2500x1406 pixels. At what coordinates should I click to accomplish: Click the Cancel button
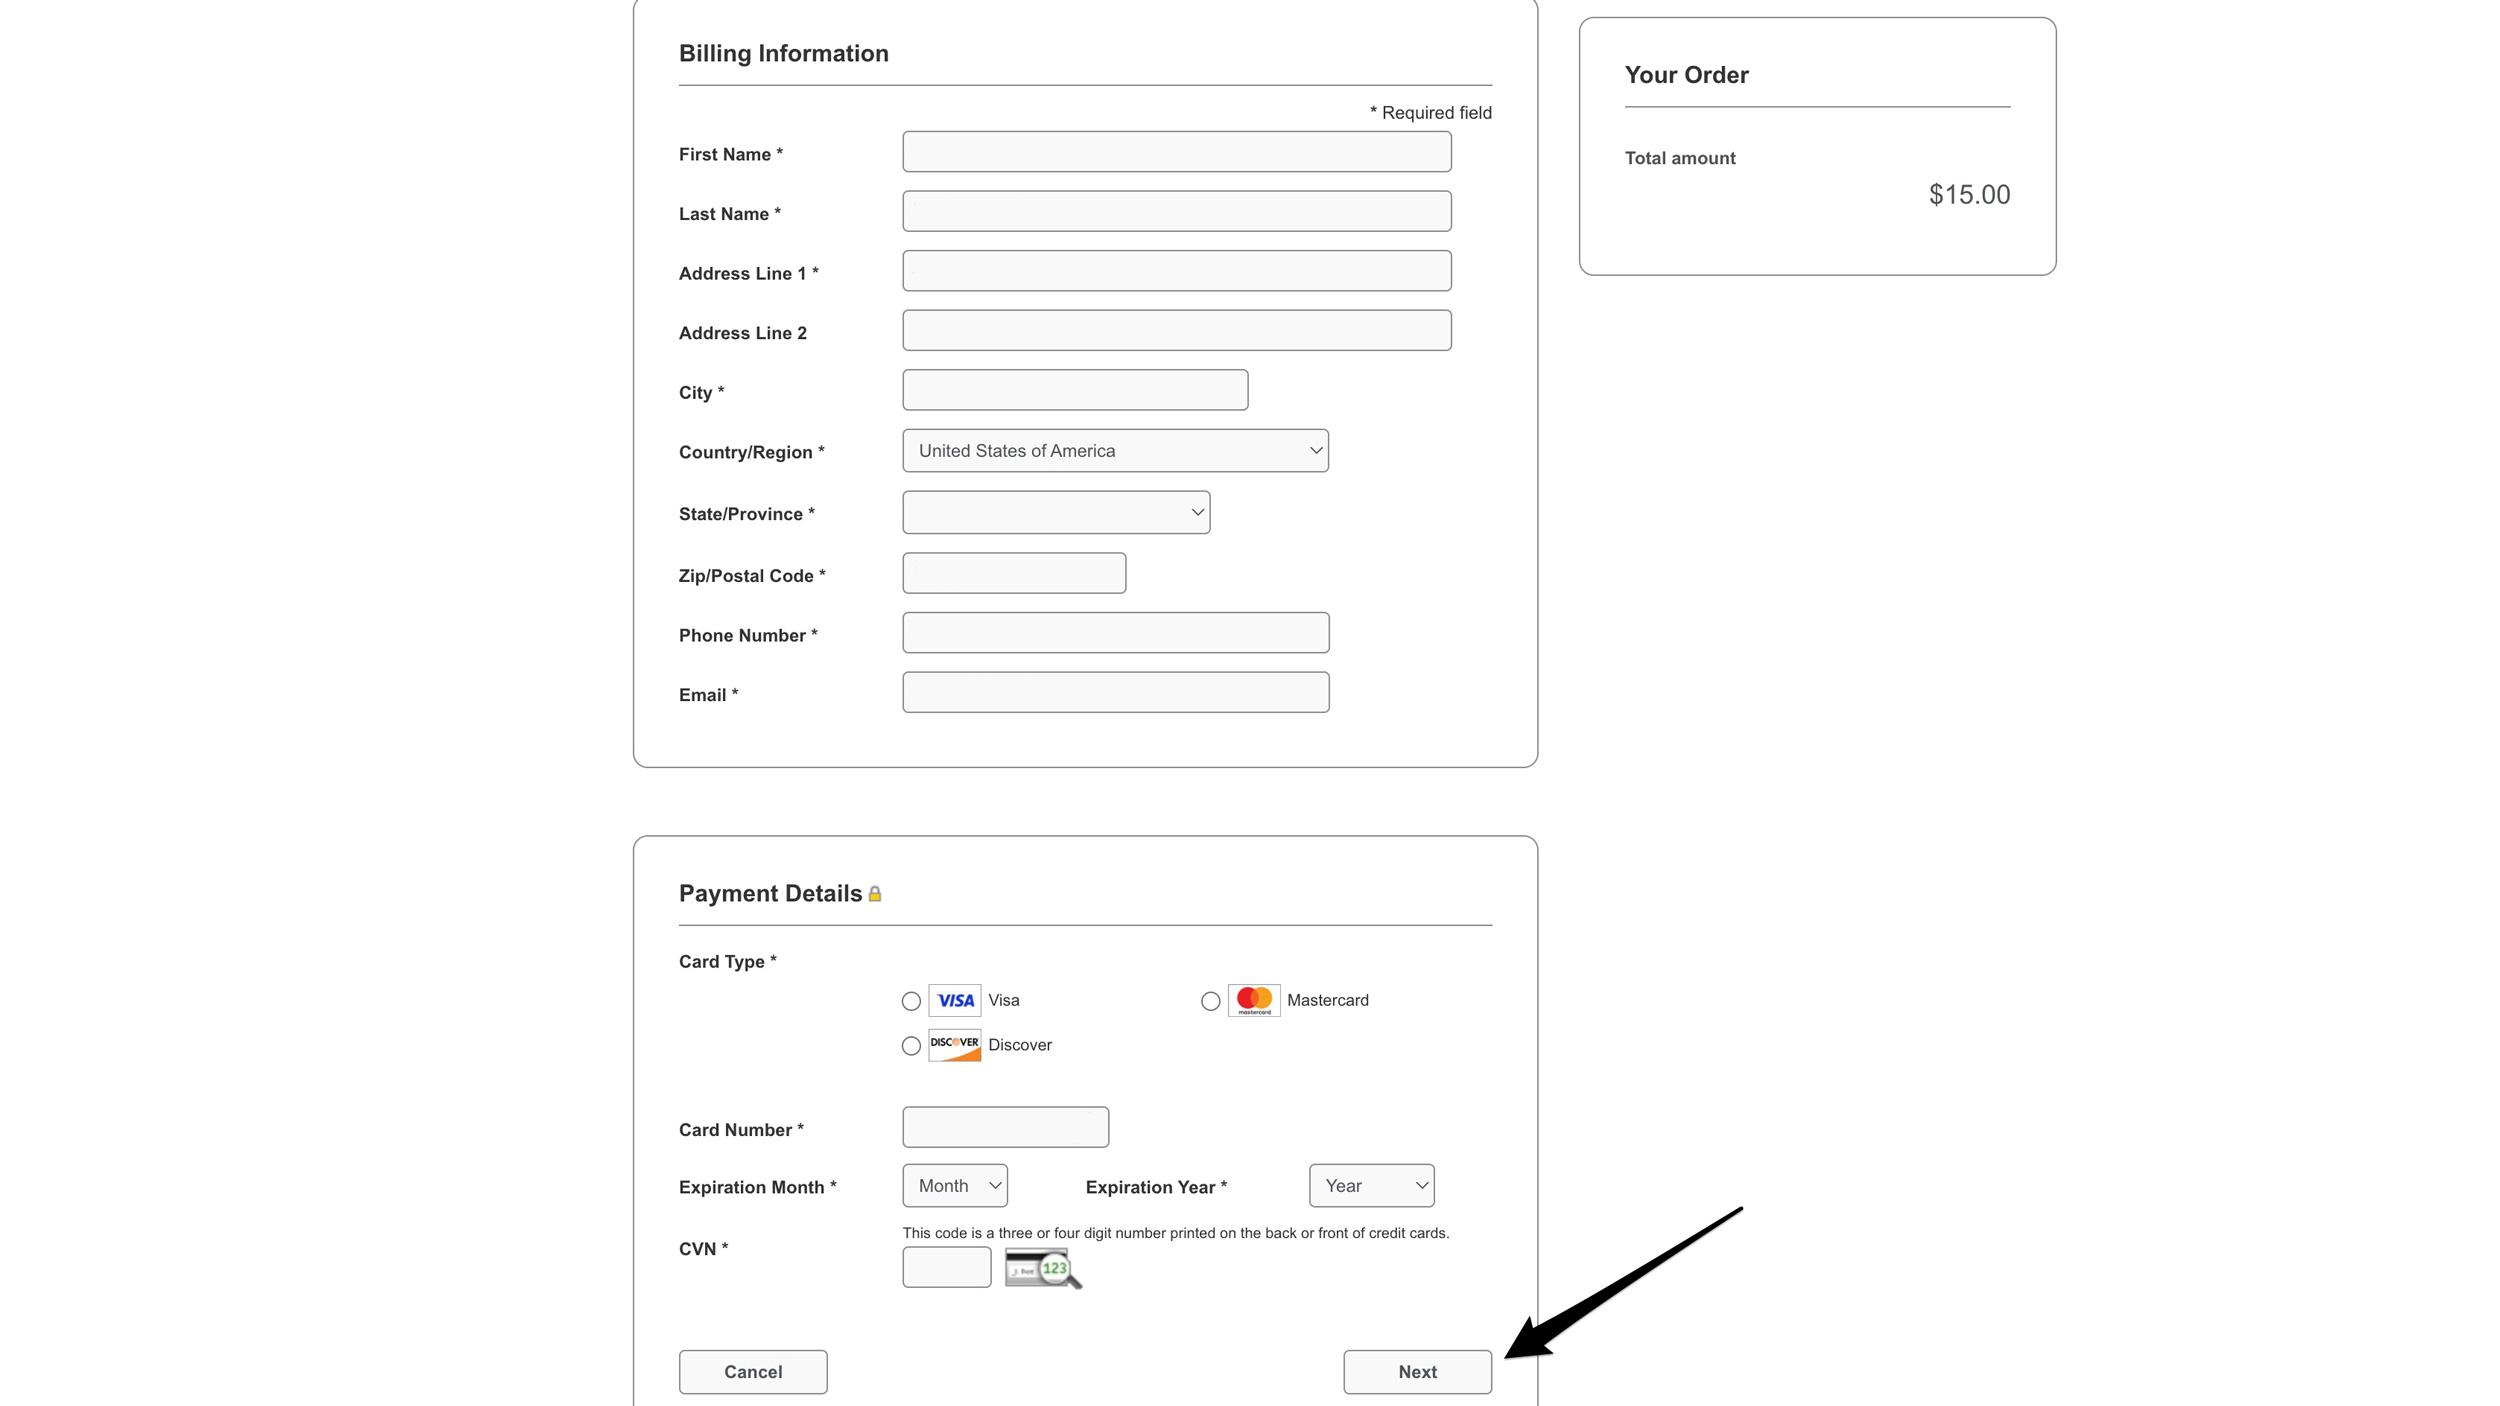752,1371
